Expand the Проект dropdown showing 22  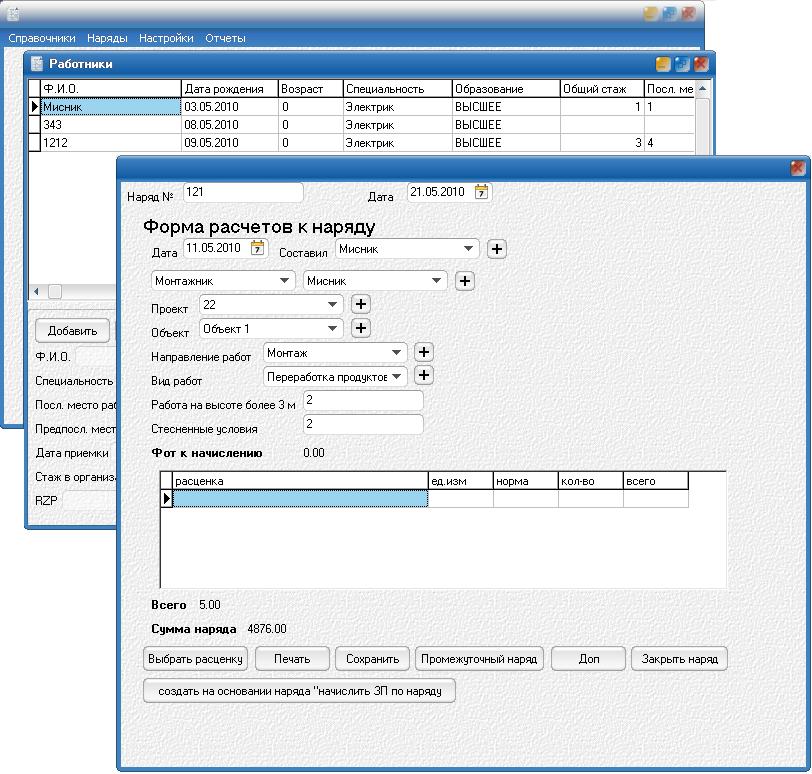point(333,304)
